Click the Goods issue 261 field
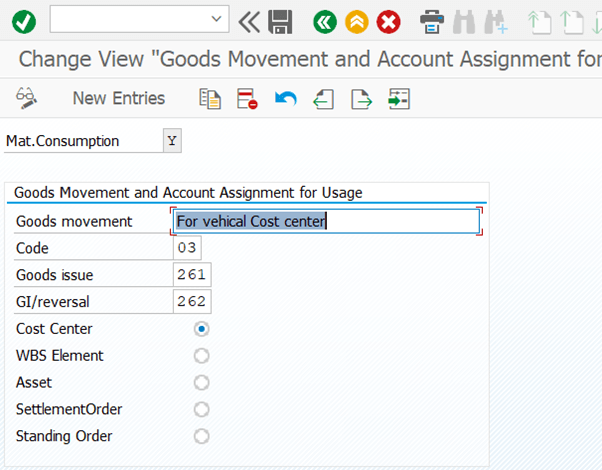602x470 pixels. (x=192, y=275)
